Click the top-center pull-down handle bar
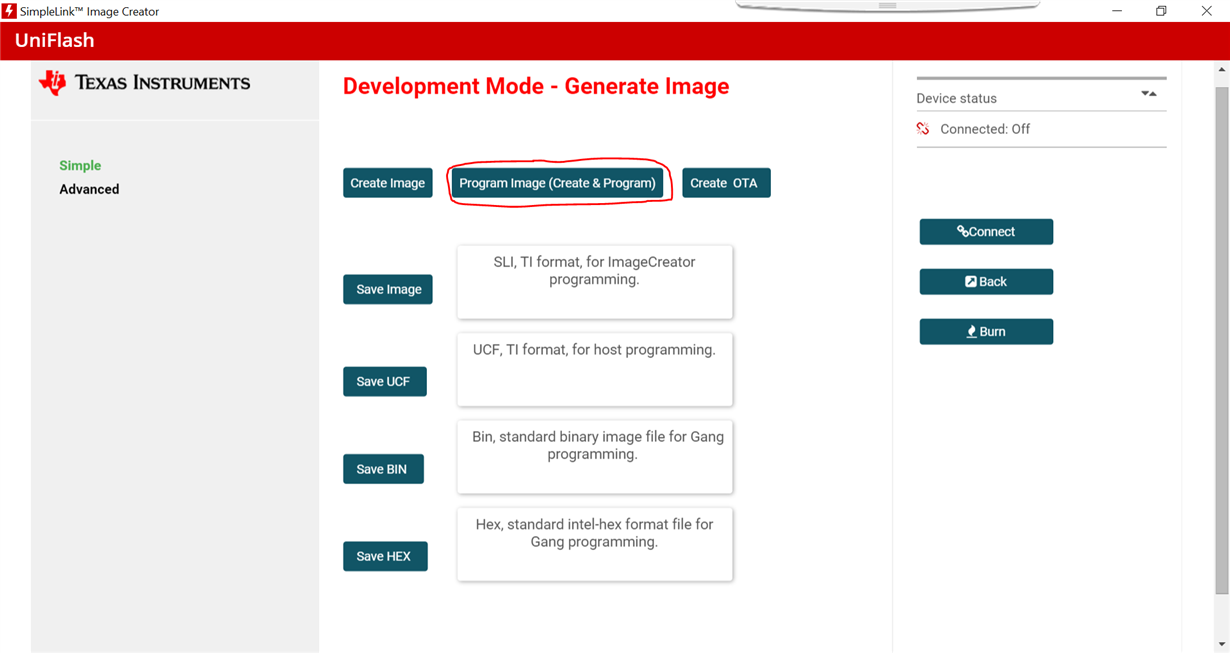Image resolution: width=1230 pixels, height=653 pixels. tap(887, 5)
